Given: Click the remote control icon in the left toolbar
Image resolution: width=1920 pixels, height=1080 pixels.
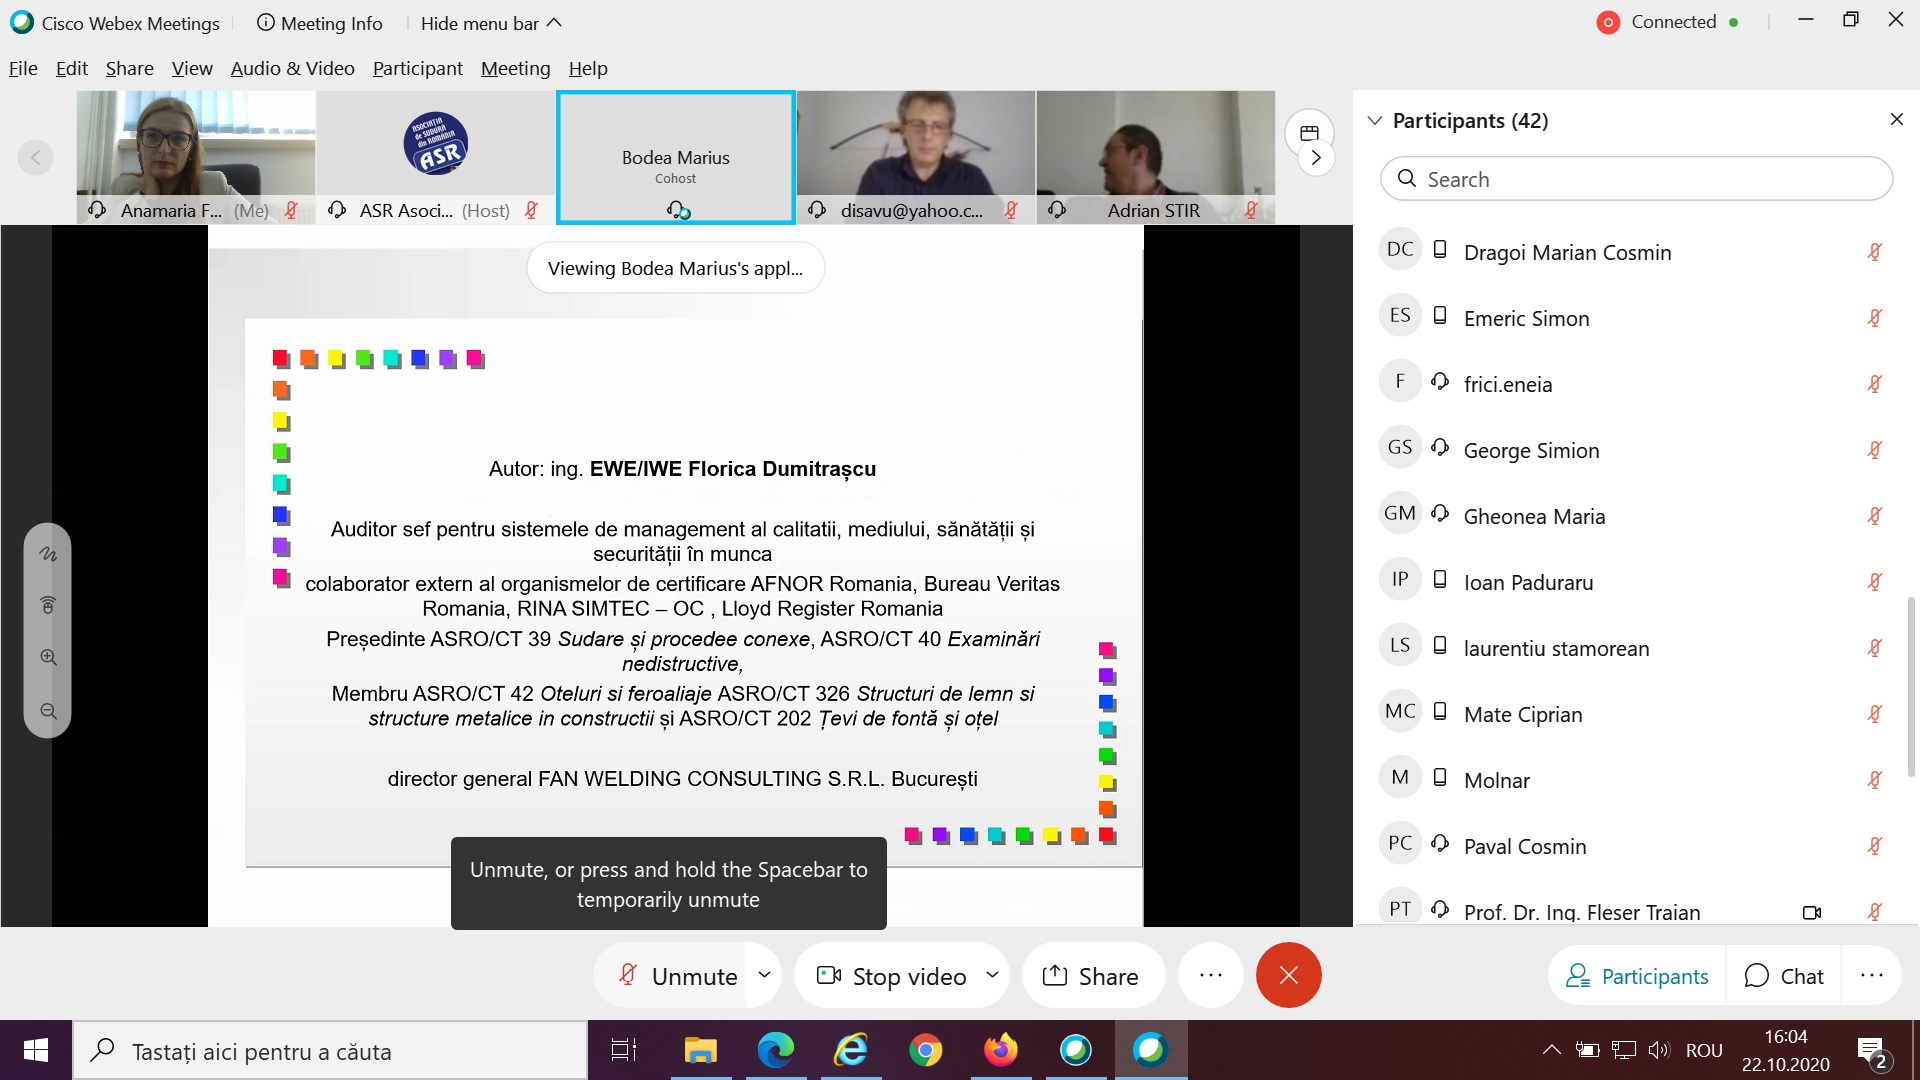Looking at the screenshot, I should pos(48,605).
